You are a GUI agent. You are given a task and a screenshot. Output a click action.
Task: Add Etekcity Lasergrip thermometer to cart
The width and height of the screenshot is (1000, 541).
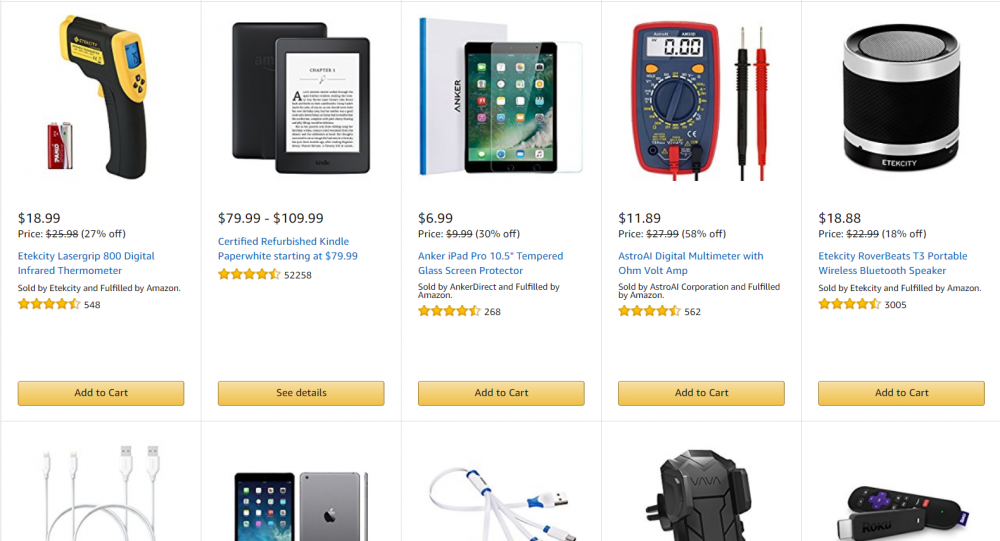pyautogui.click(x=101, y=393)
